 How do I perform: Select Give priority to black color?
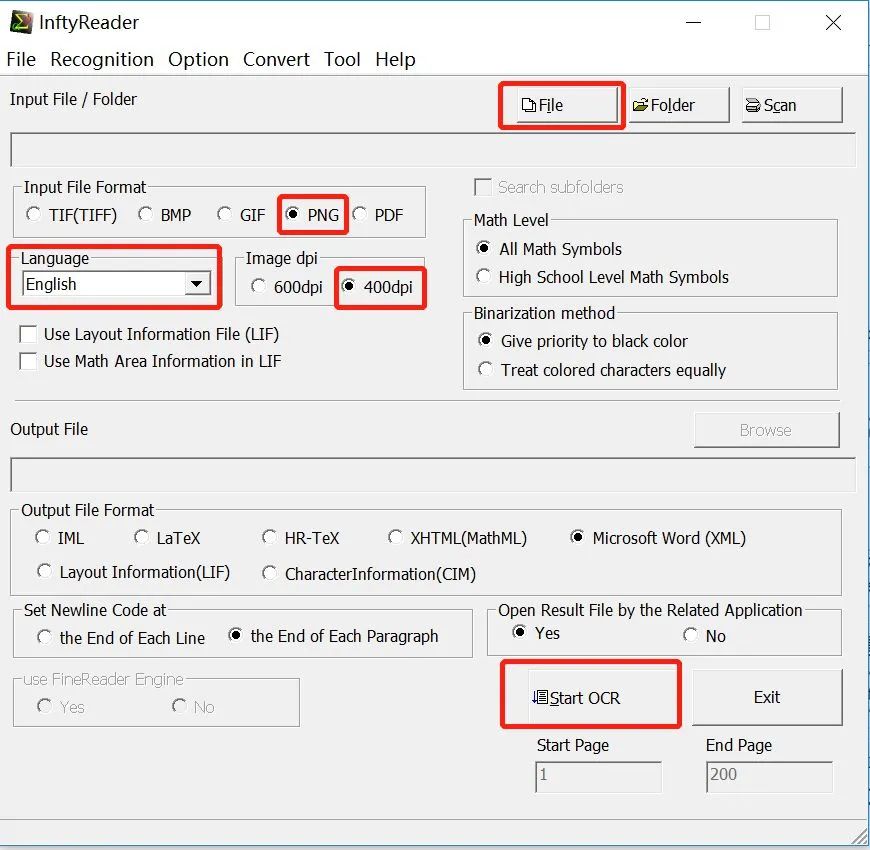coord(583,341)
